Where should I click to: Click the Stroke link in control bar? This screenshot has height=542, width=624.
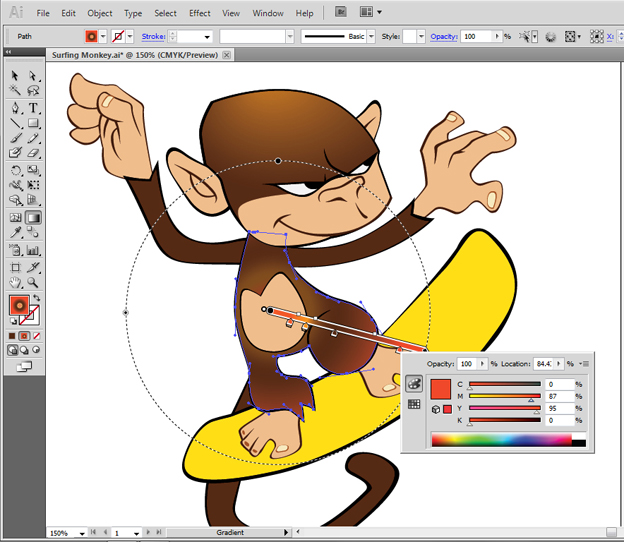coord(153,36)
